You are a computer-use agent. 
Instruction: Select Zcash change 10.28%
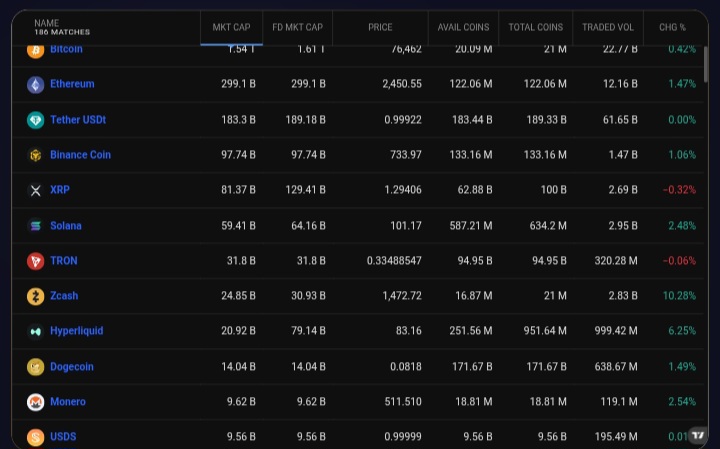click(x=679, y=296)
